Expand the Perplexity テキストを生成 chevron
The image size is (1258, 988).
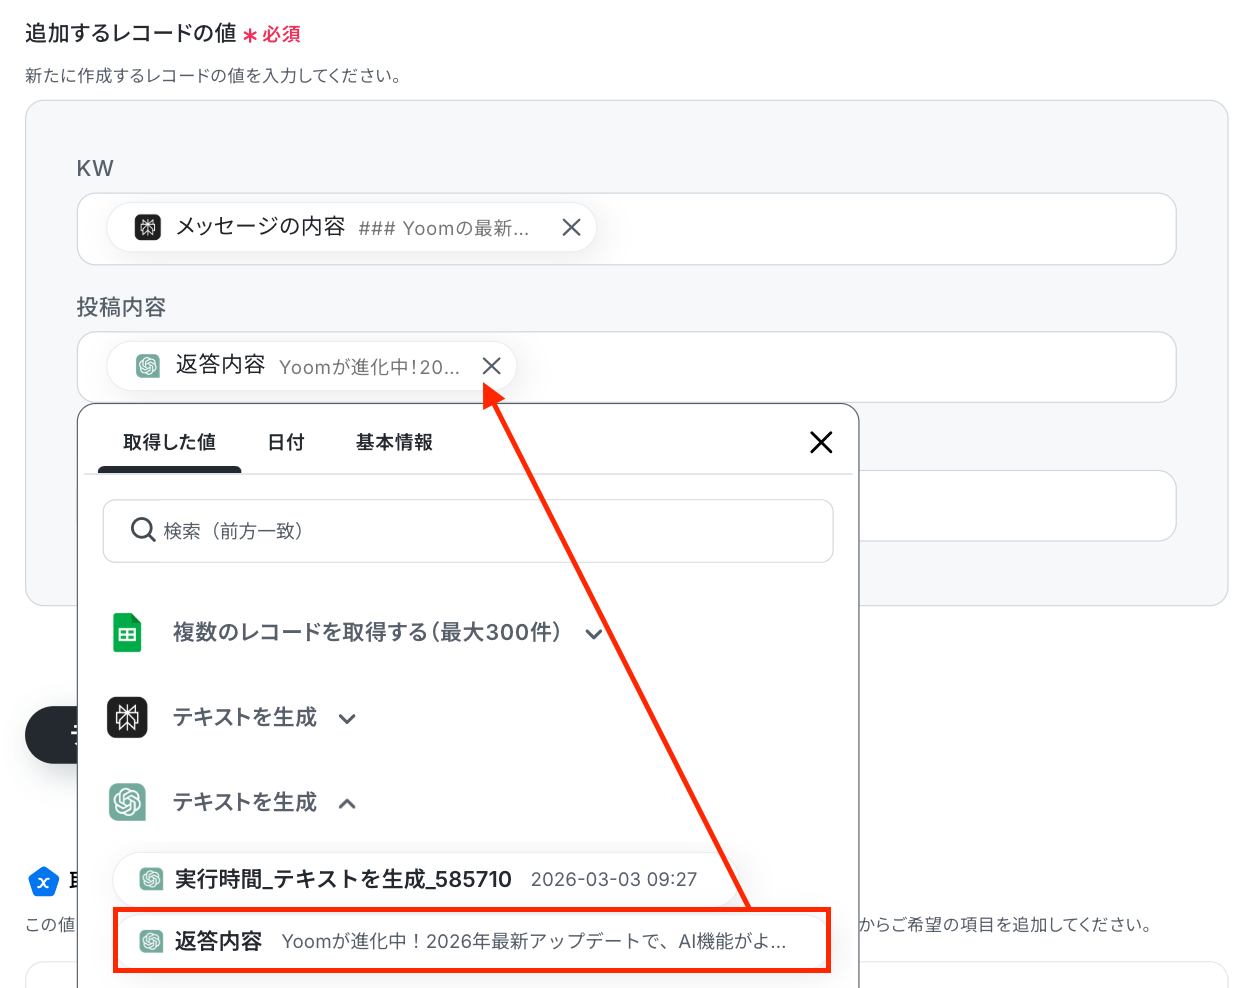(347, 719)
